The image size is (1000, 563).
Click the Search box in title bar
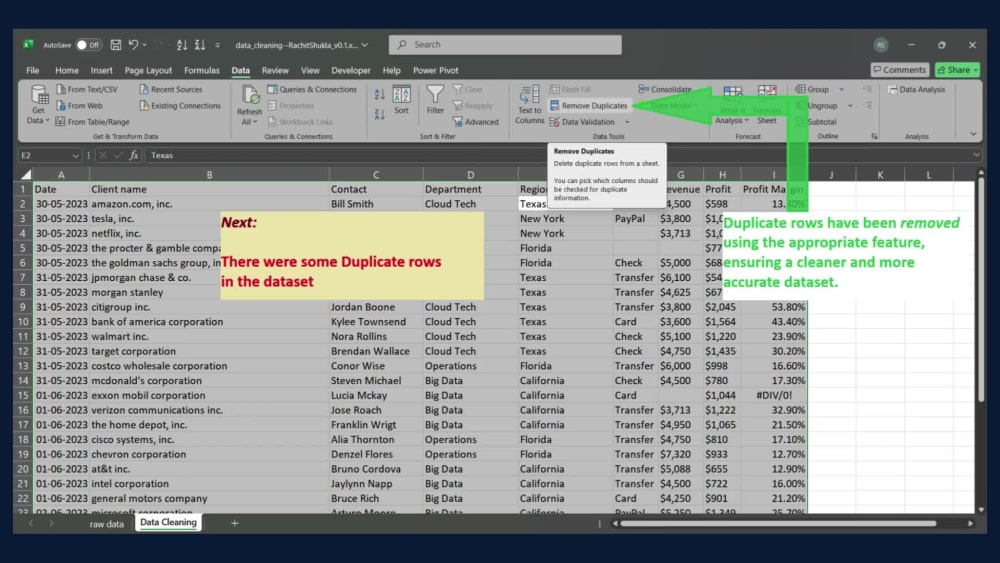(x=505, y=45)
